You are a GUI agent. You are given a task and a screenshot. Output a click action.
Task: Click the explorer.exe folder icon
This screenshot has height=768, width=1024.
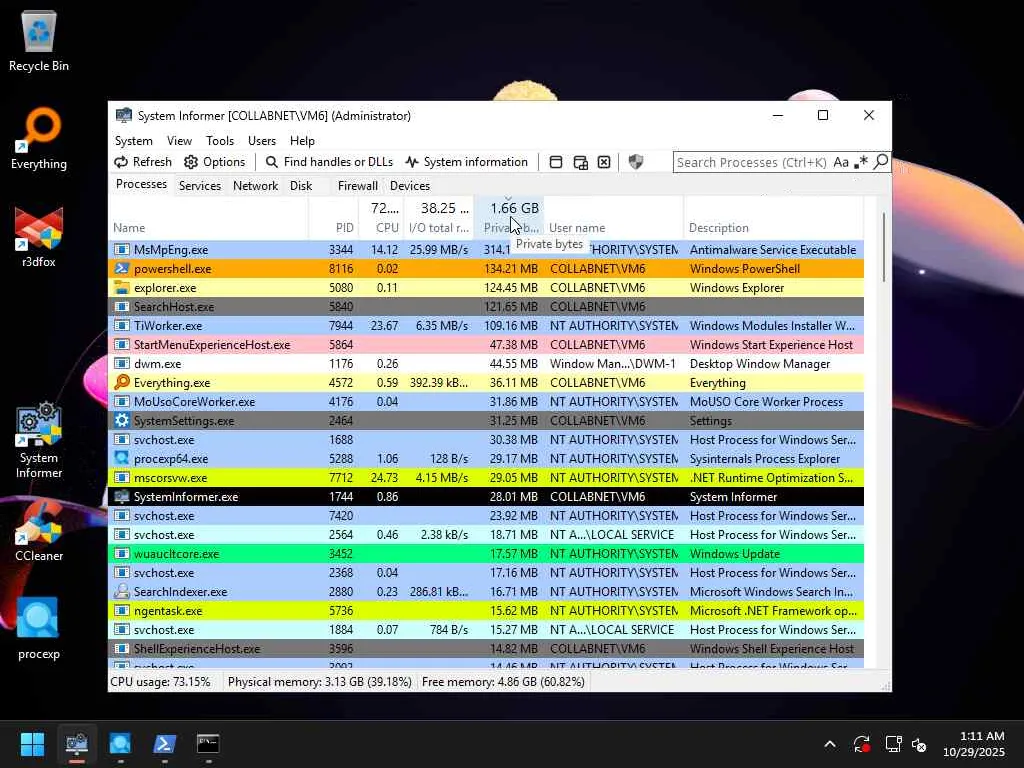coord(121,287)
